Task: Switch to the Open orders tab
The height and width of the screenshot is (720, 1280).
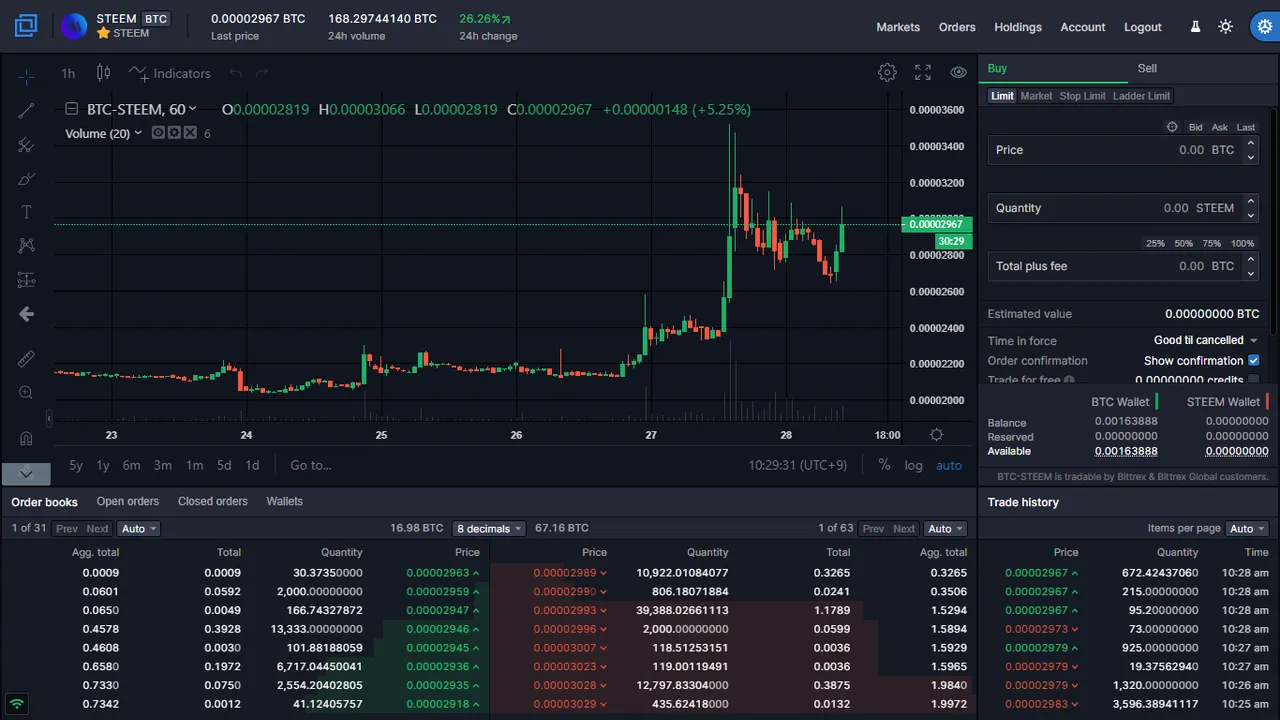Action: (x=128, y=501)
